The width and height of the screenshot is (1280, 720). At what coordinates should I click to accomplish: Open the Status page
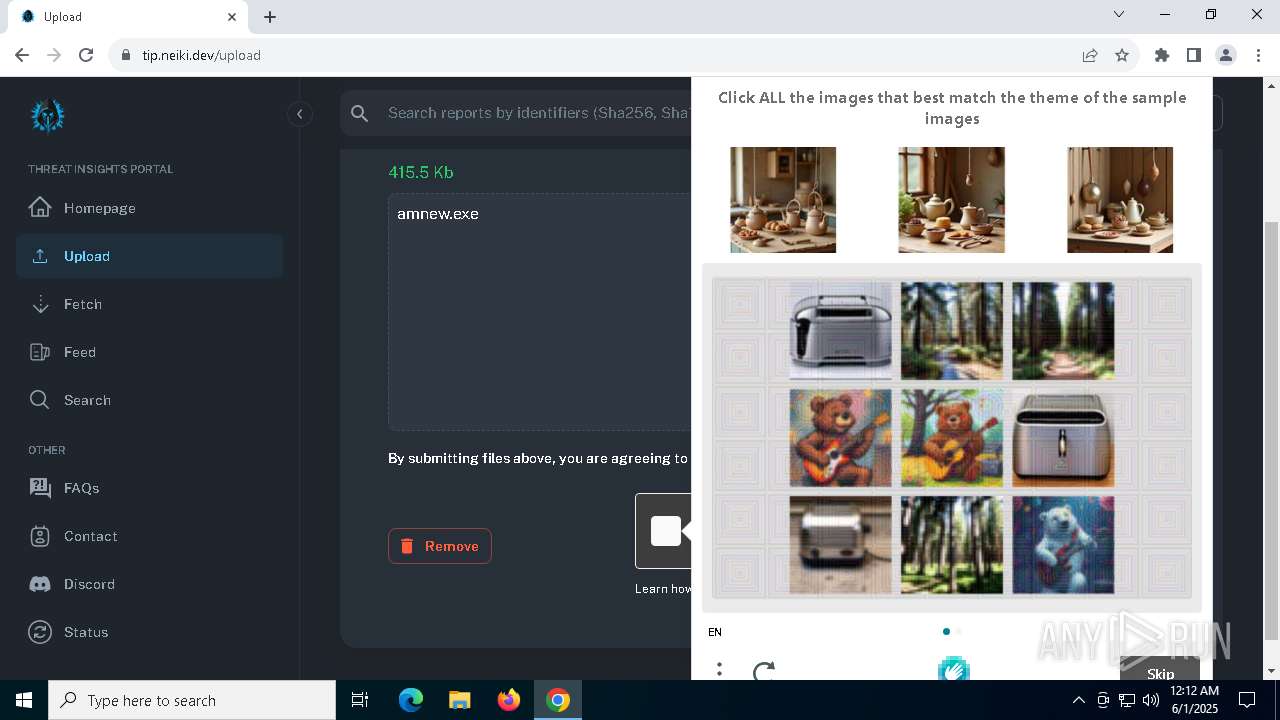150,632
